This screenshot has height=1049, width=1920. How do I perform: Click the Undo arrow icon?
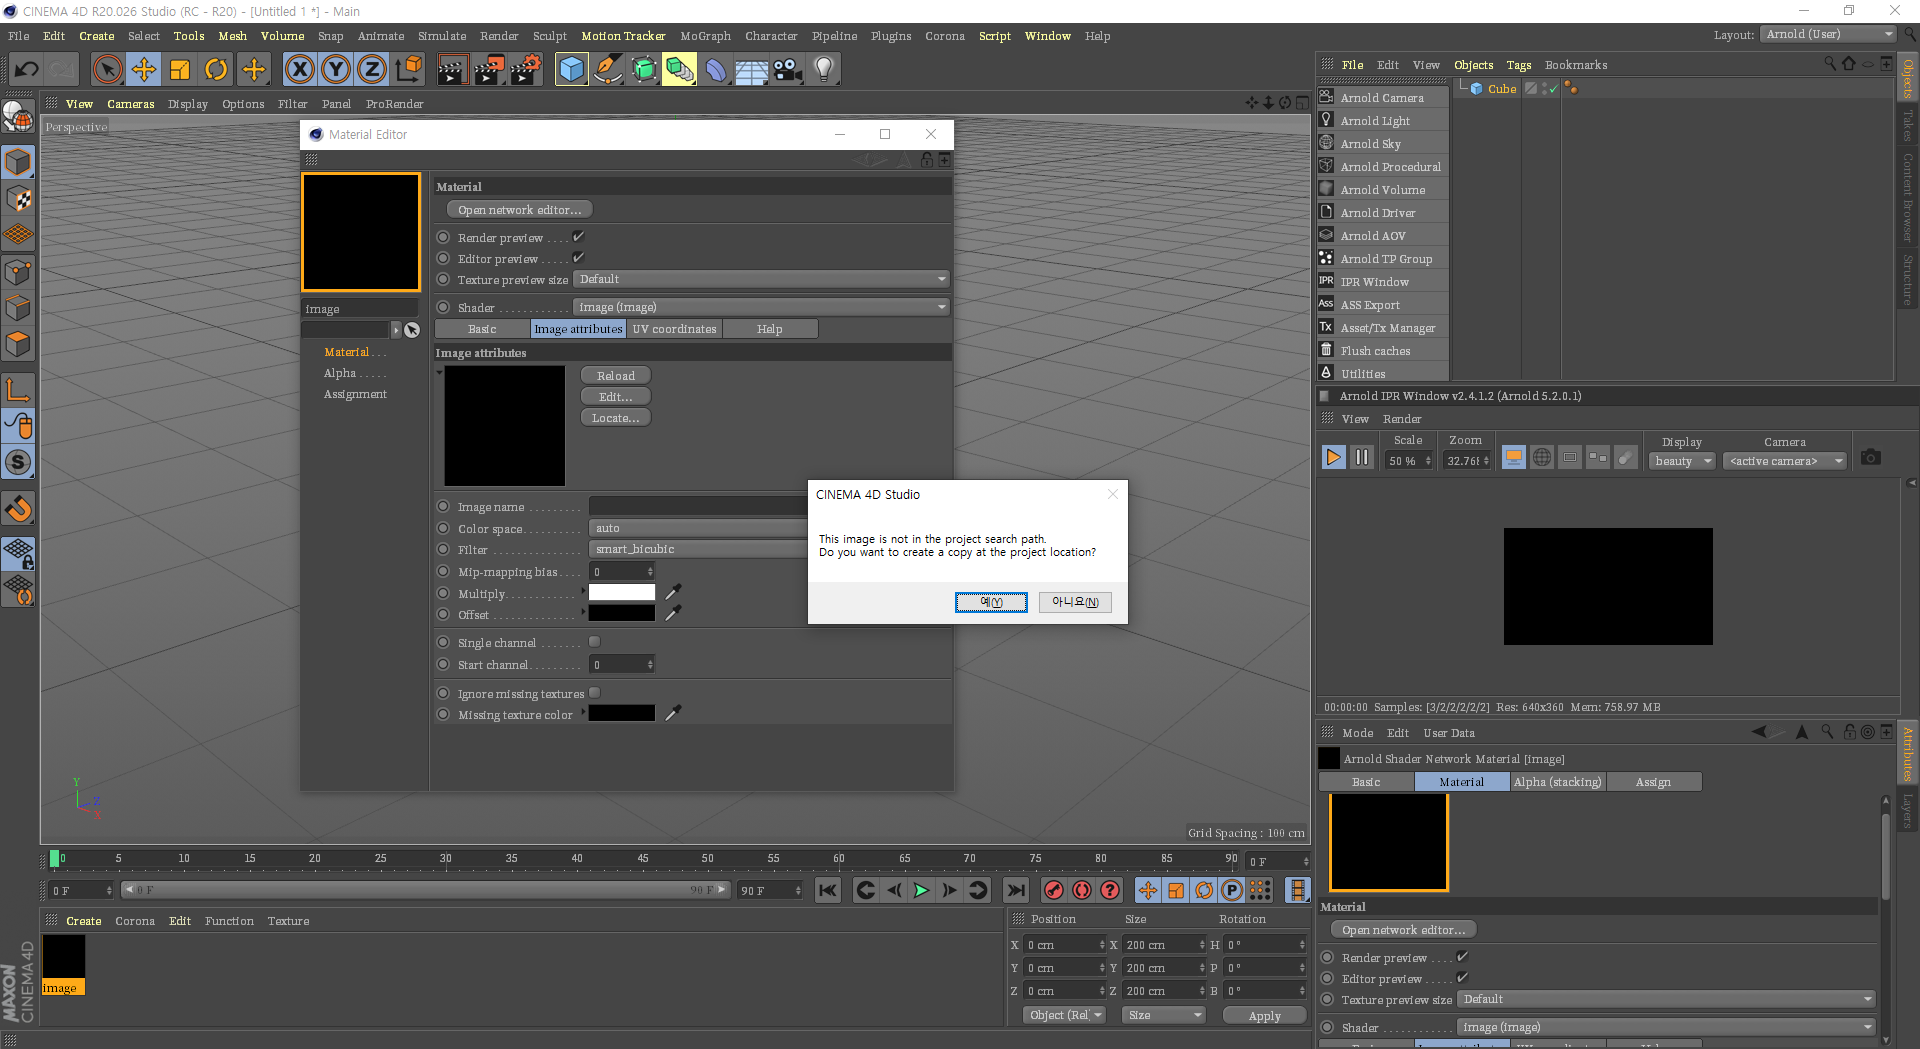click(27, 69)
